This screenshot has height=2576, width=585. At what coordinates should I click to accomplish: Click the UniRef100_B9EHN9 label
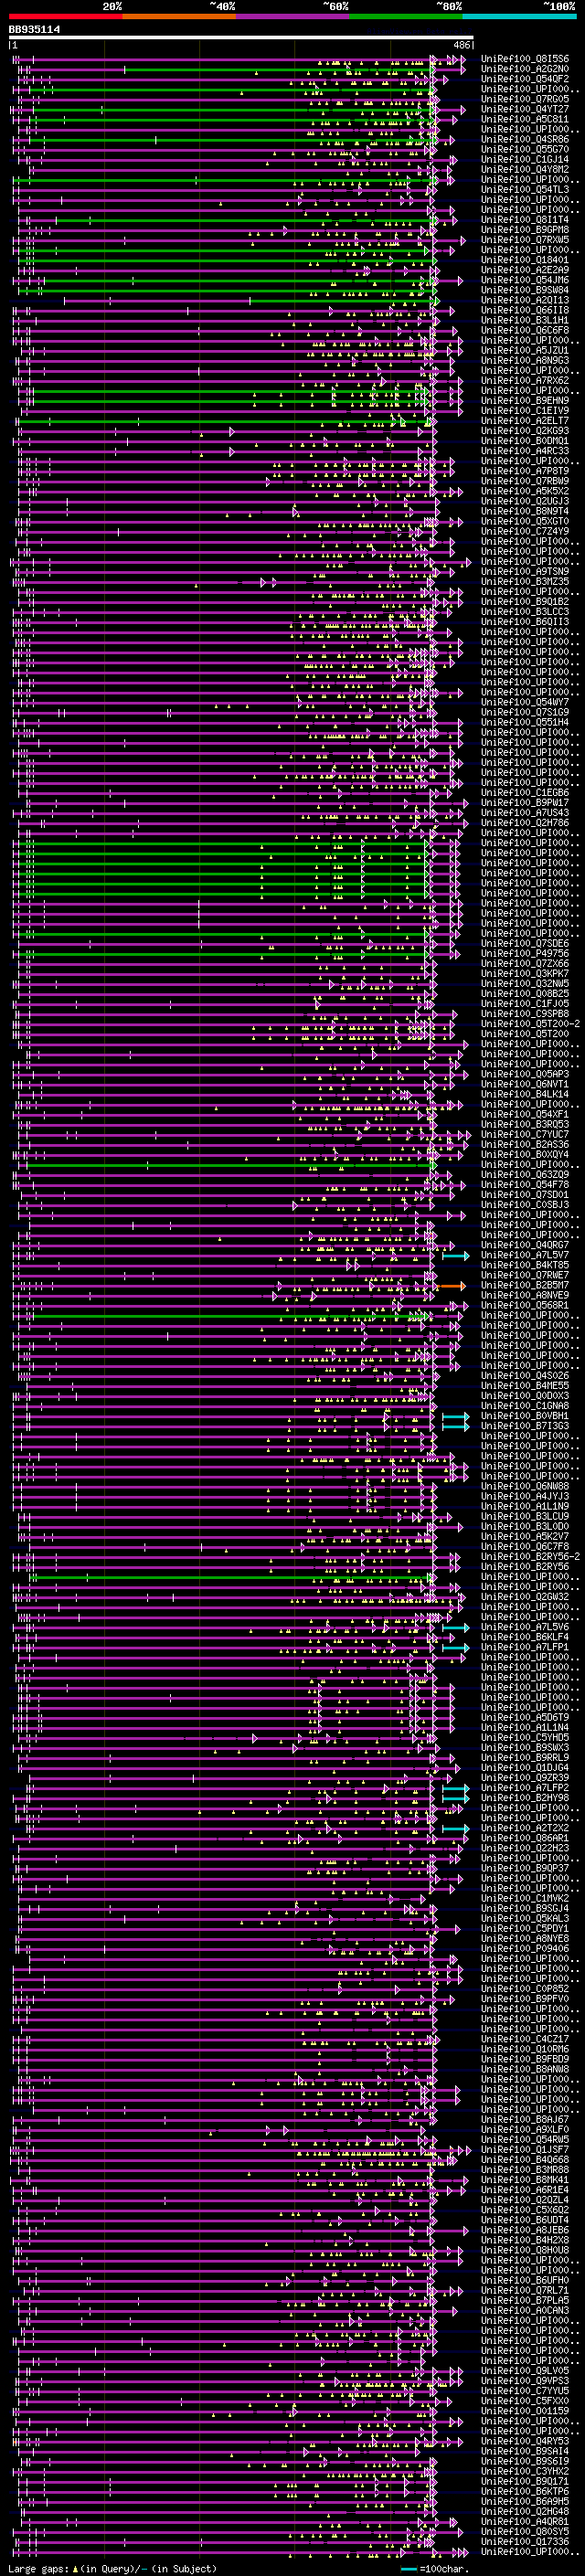(524, 400)
